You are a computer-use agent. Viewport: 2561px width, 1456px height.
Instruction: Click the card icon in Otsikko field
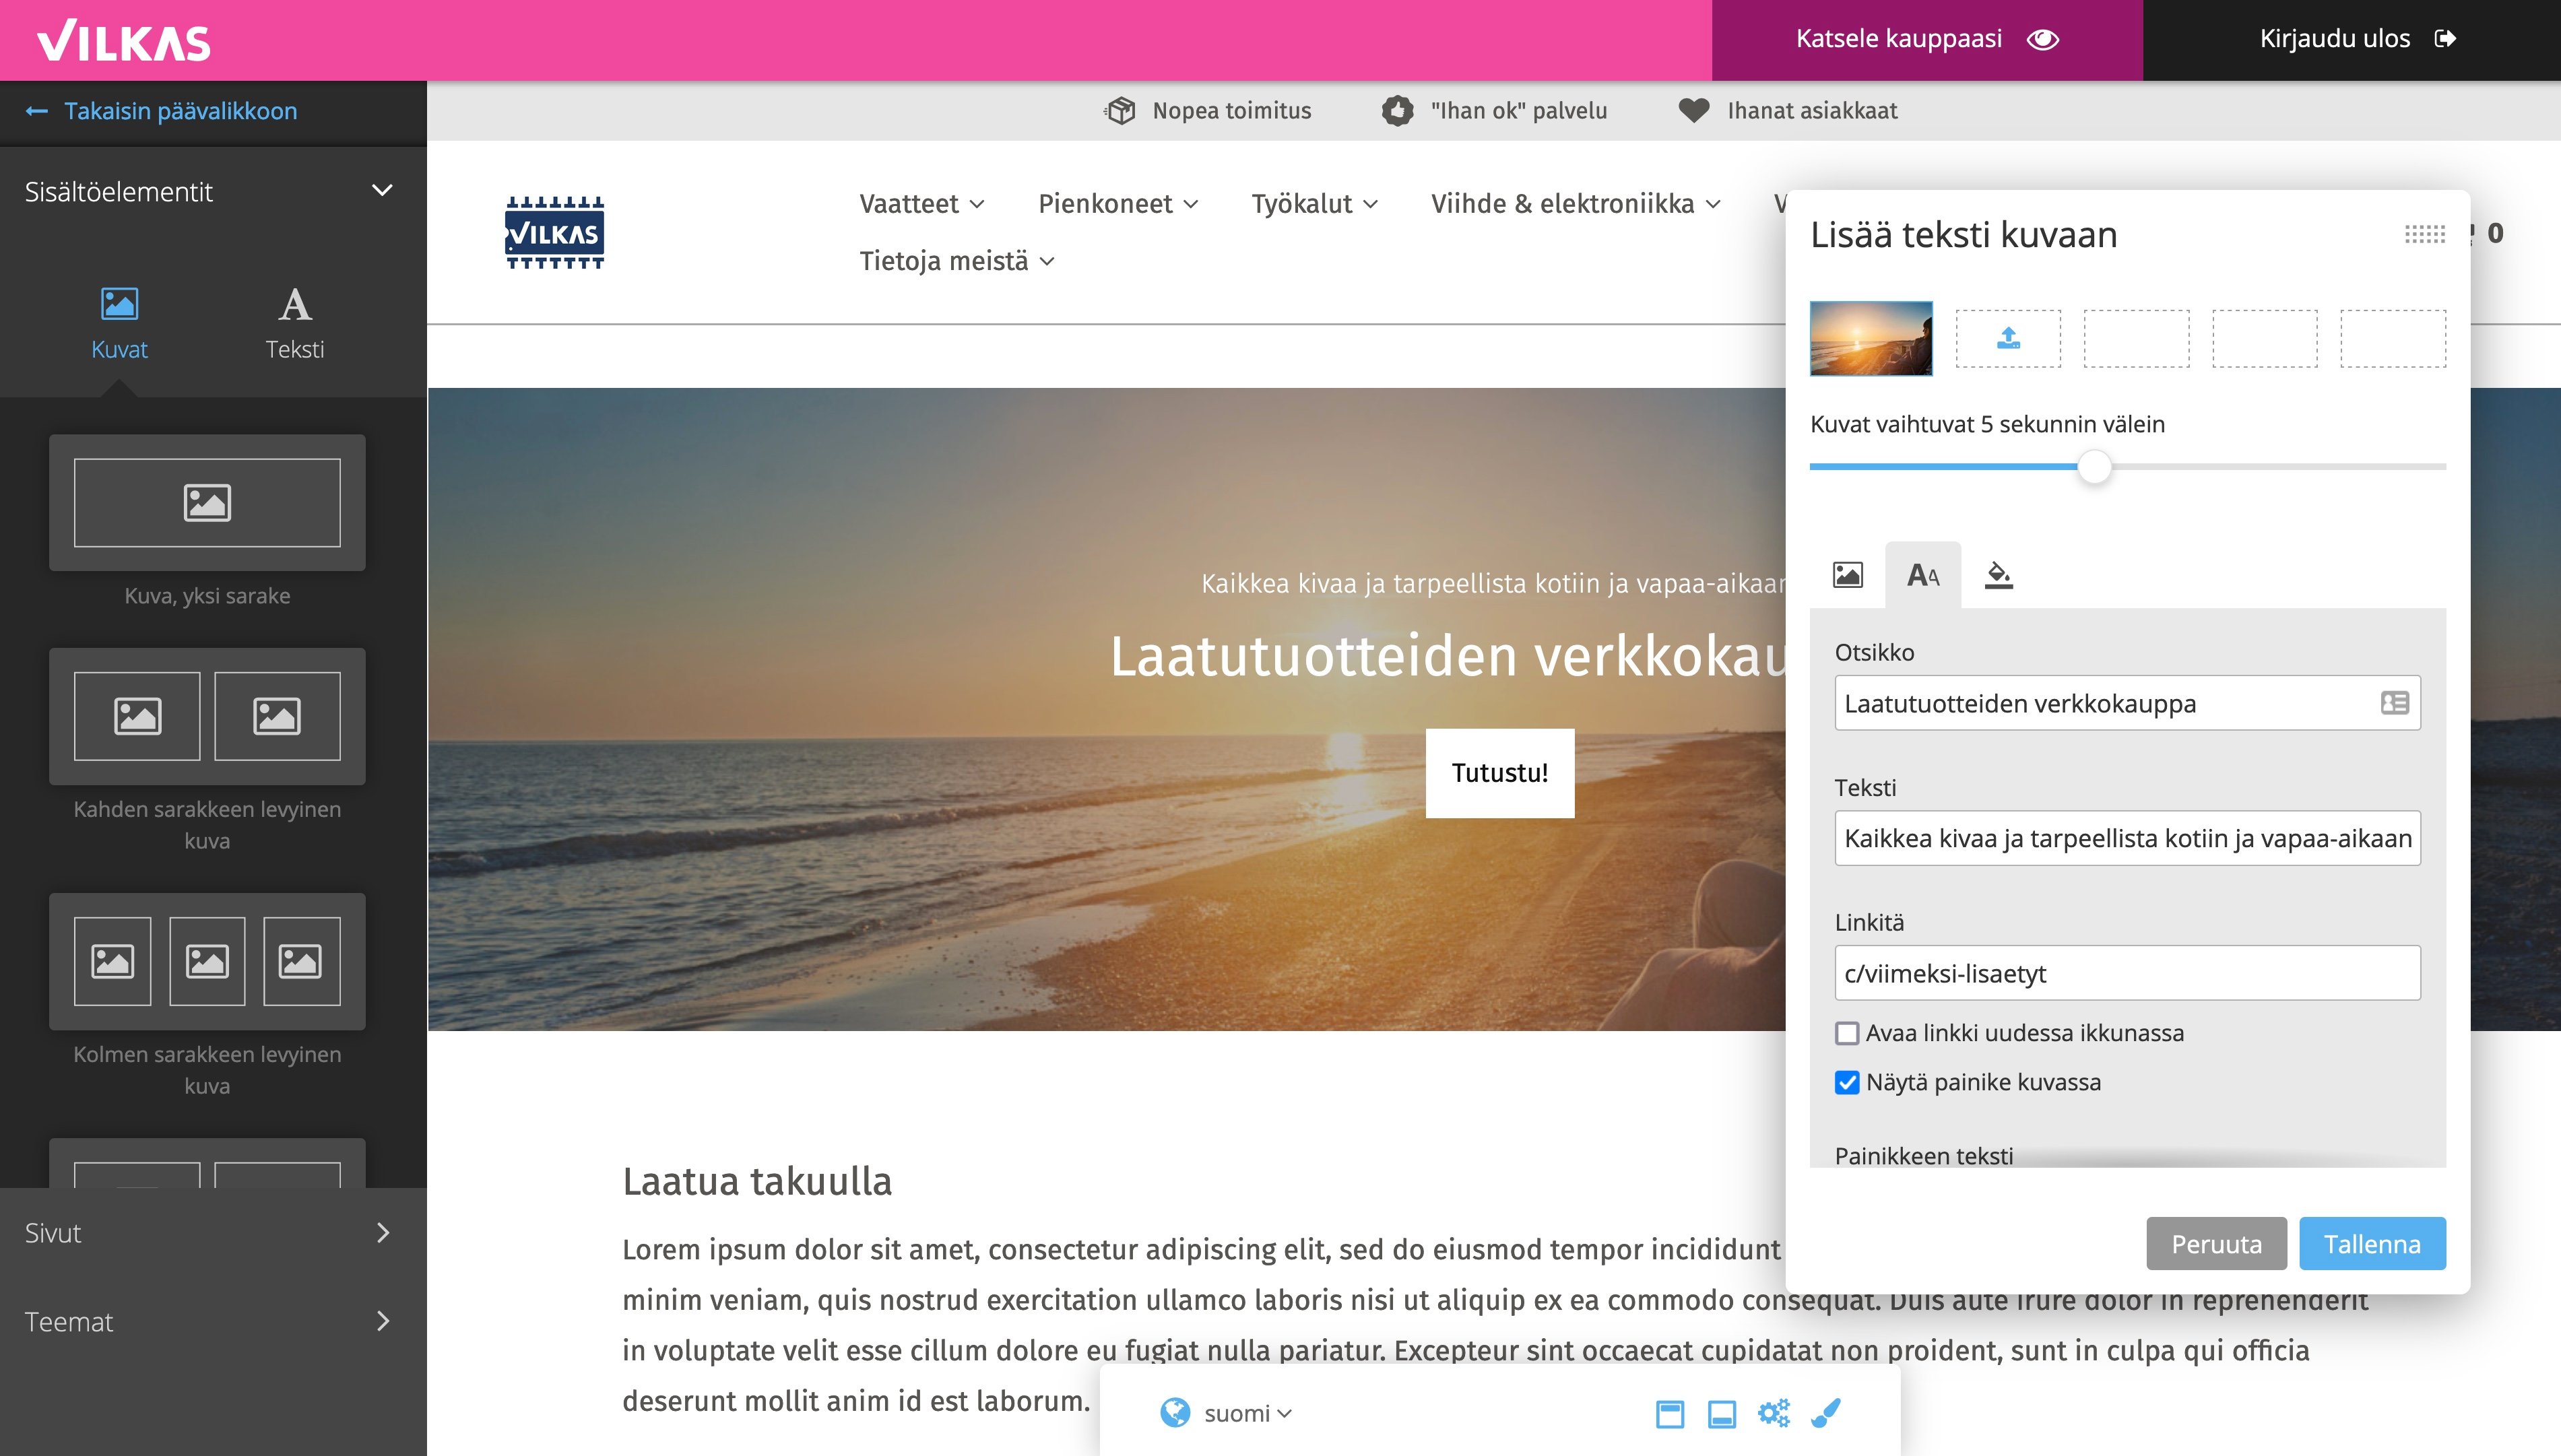click(x=2395, y=703)
